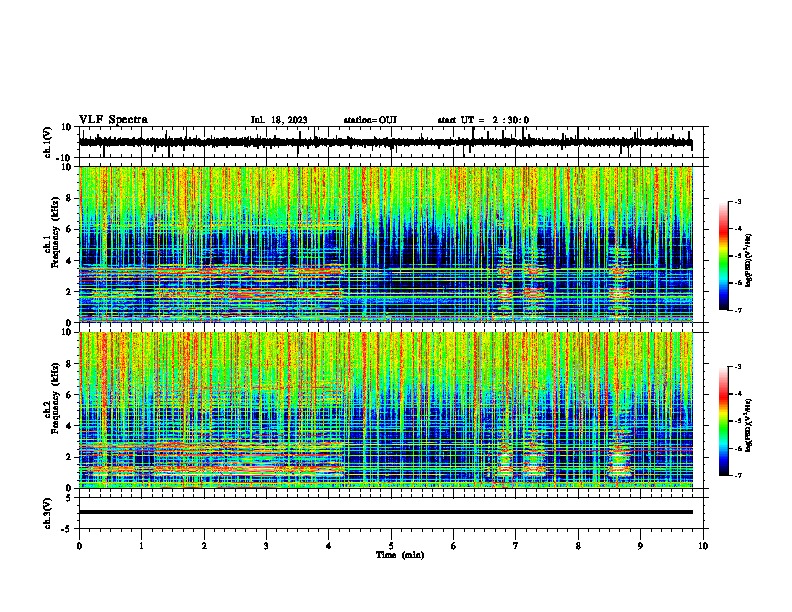Click the "4" kHz tick on ch.2 frequency axis
This screenshot has width=792, height=612.
tap(70, 426)
